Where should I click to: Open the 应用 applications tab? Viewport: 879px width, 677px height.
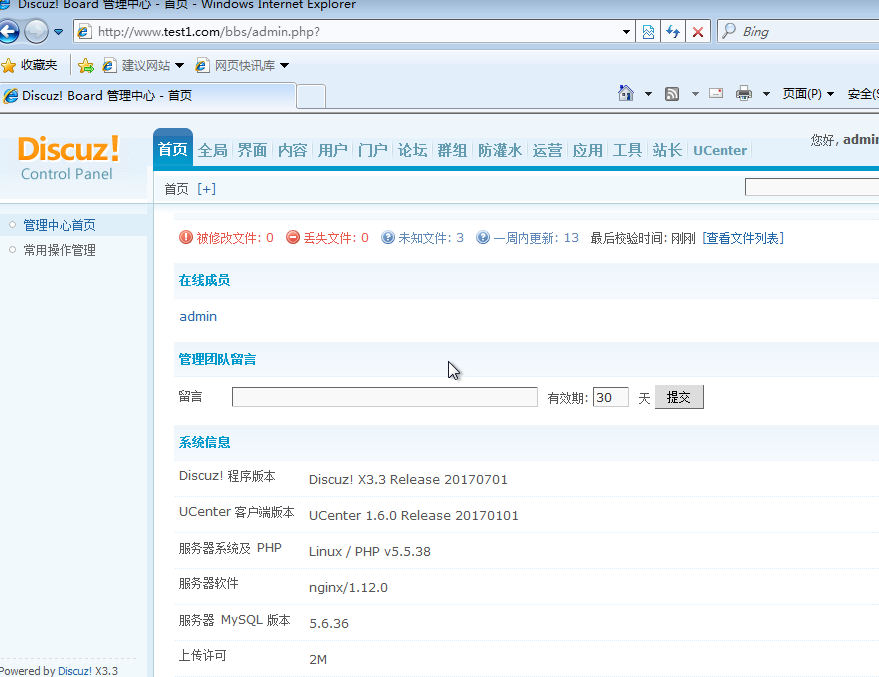pos(587,150)
